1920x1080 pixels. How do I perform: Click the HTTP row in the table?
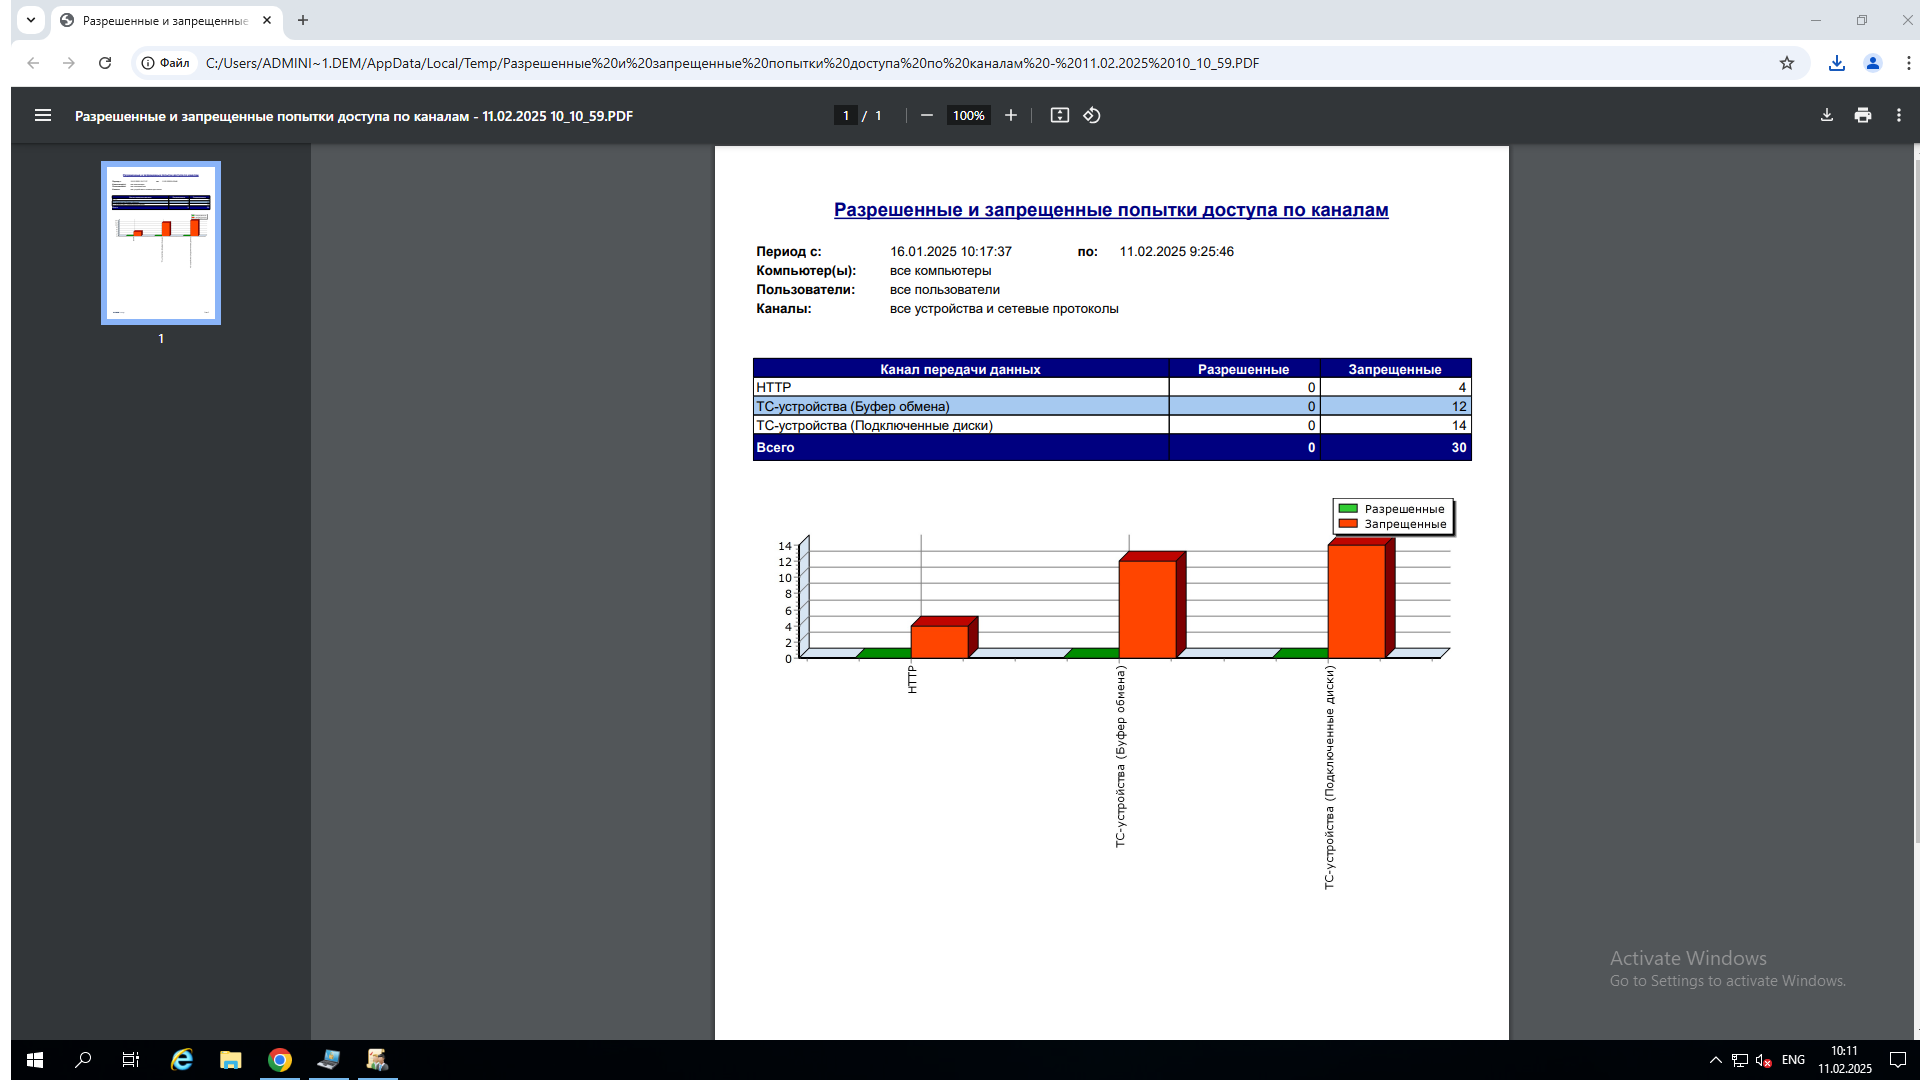(1112, 387)
